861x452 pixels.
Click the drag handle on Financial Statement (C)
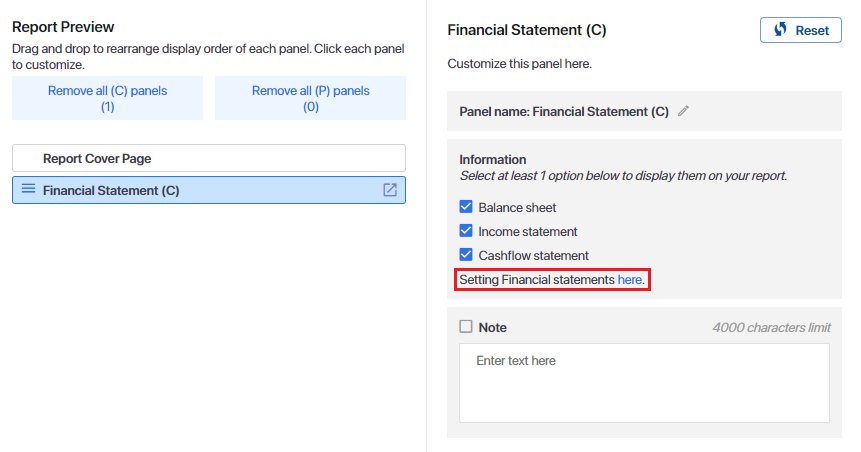[28, 189]
